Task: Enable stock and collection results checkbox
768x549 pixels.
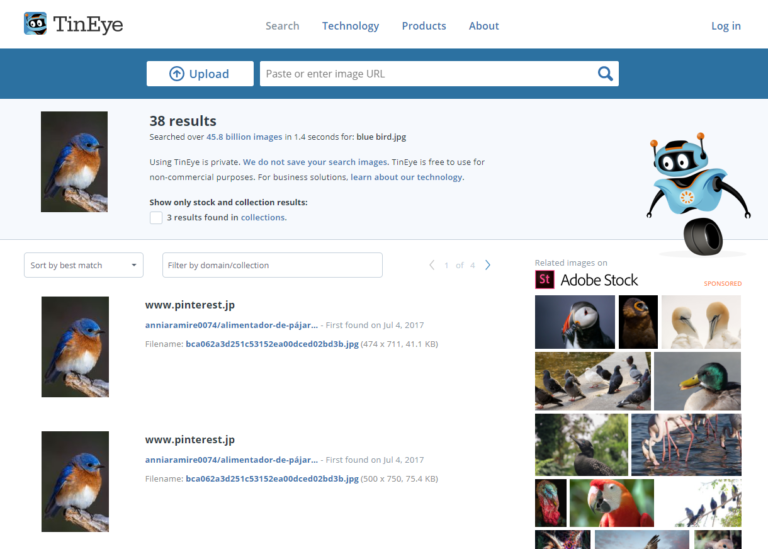Action: coord(156,217)
